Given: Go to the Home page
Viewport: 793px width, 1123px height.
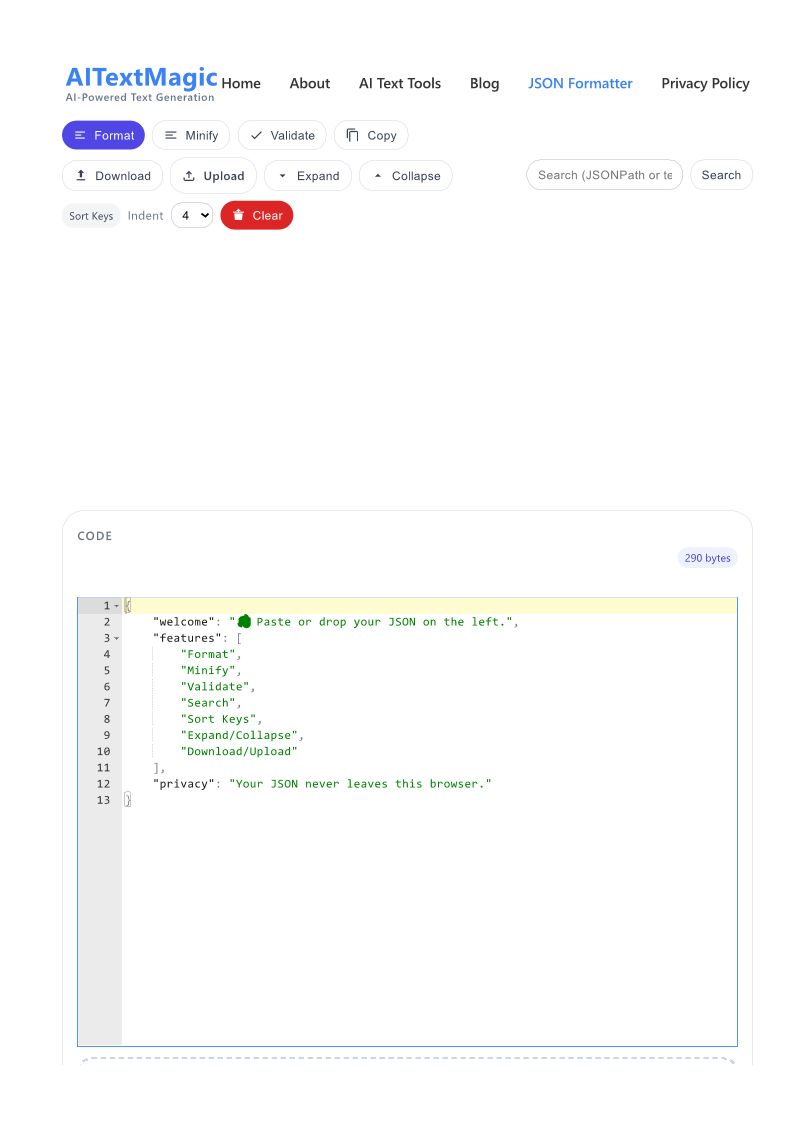Looking at the screenshot, I should [241, 84].
